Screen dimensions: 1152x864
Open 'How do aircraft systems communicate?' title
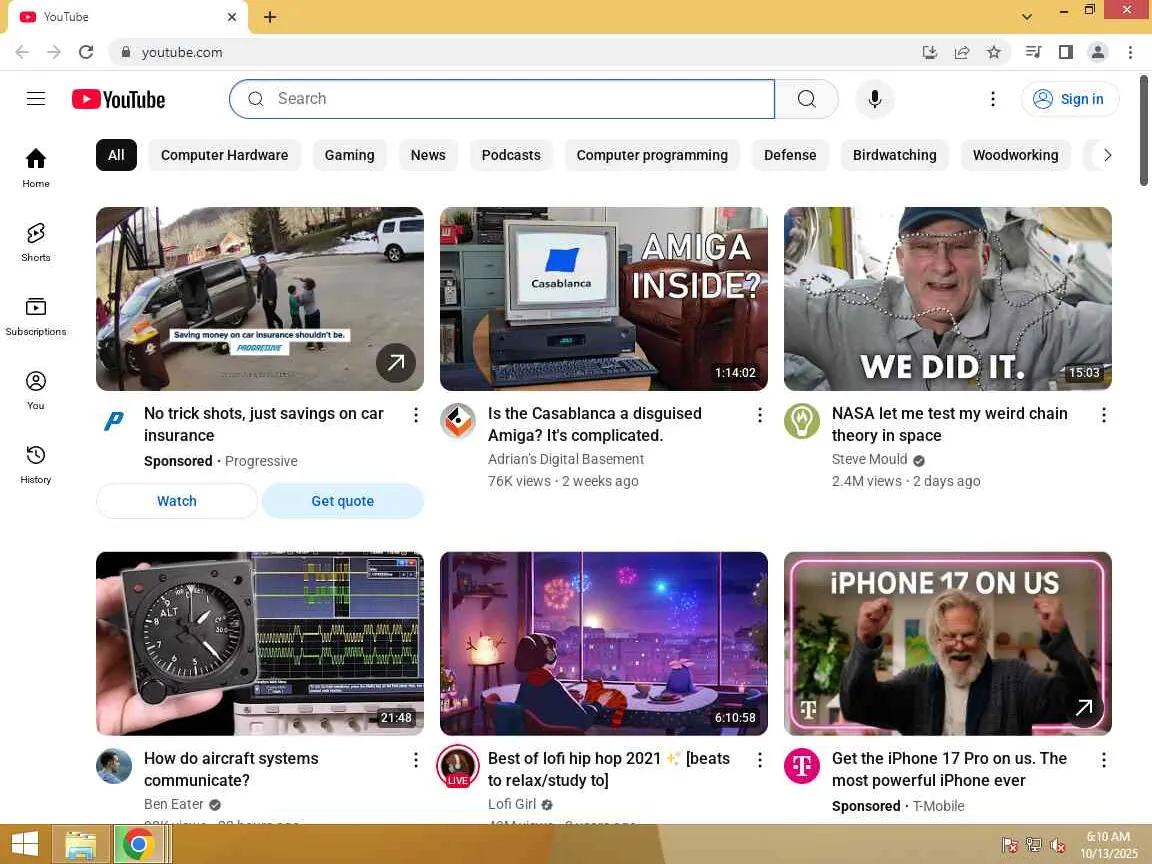point(231,768)
